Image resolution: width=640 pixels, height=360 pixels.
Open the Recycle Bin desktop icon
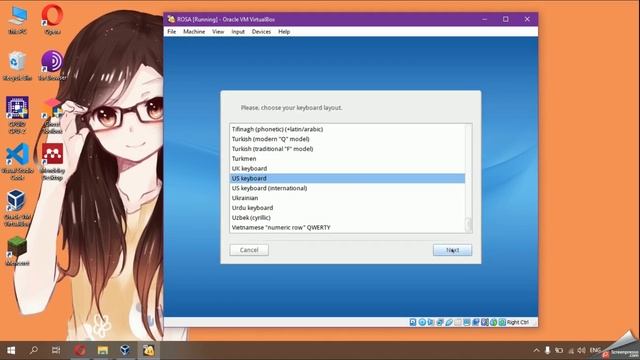[x=18, y=66]
